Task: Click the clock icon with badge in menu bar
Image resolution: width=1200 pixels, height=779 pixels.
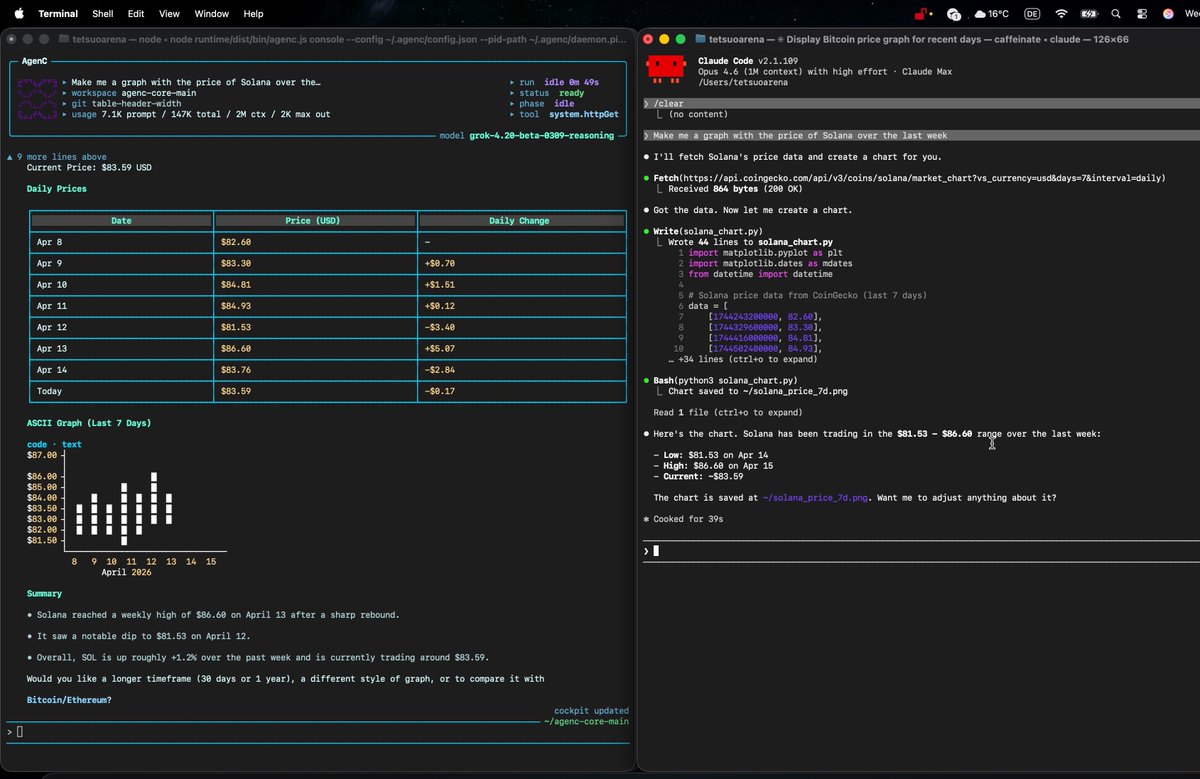Action: click(954, 14)
